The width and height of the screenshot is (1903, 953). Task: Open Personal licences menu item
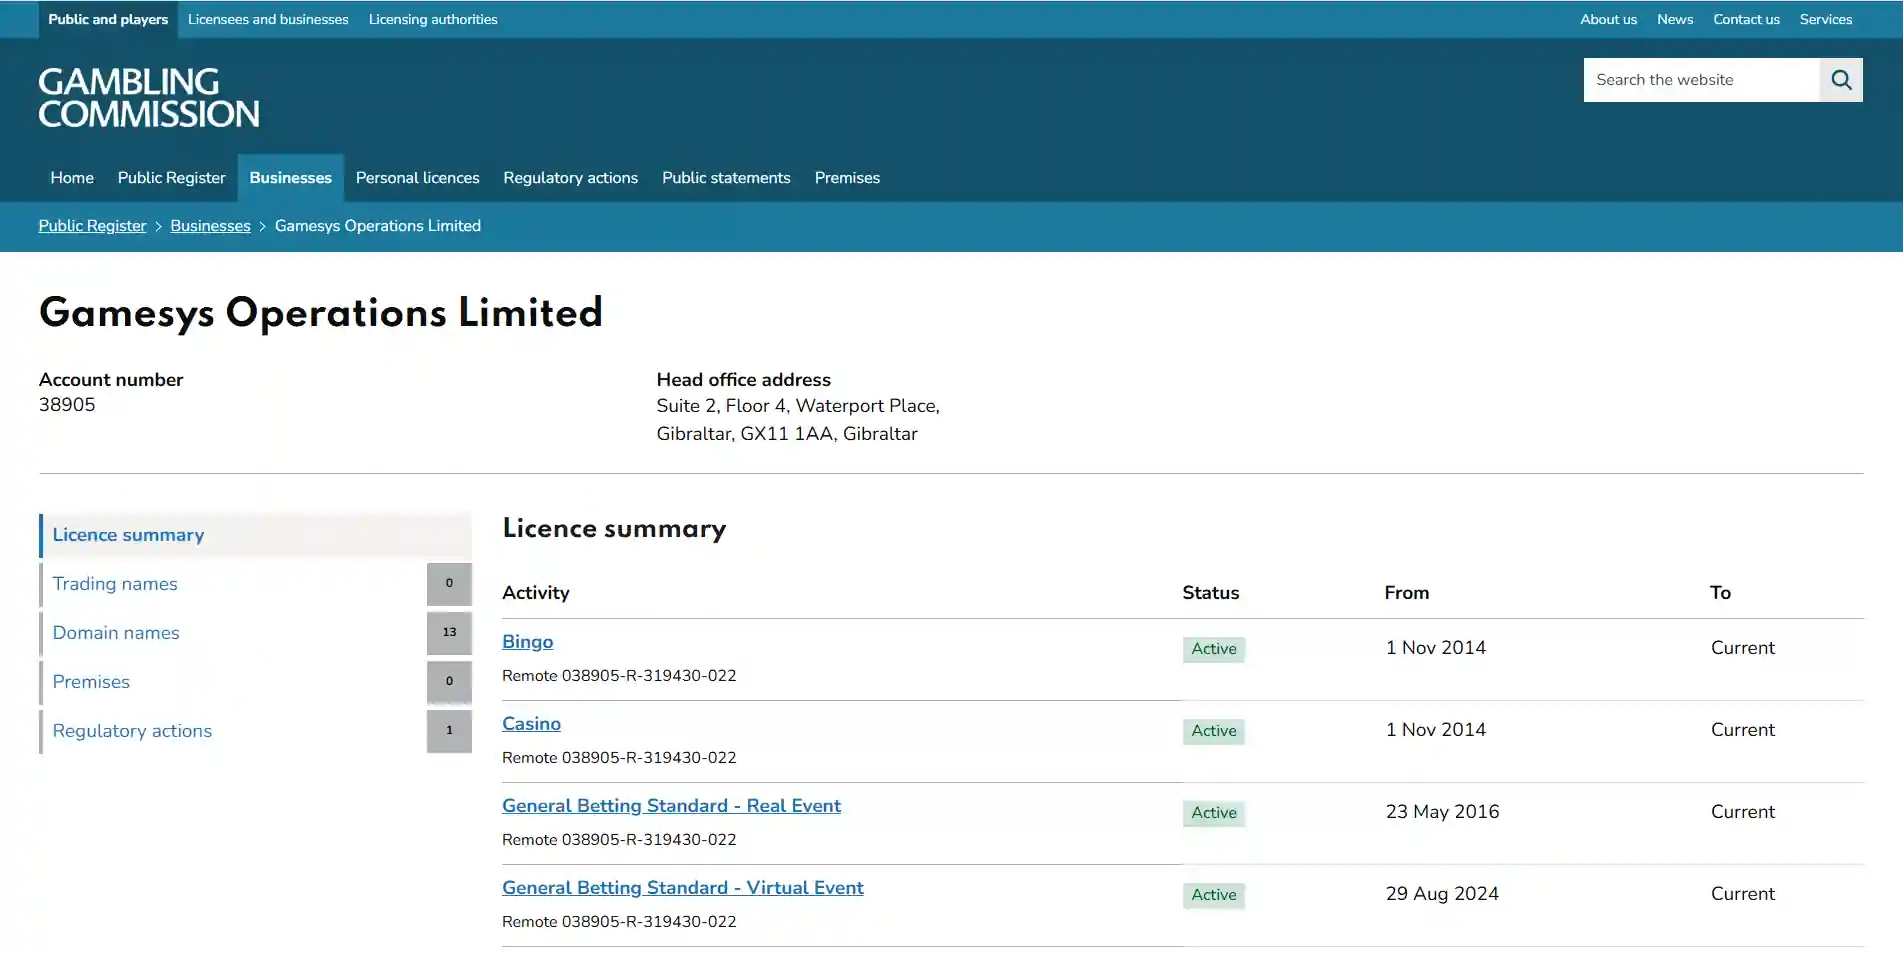pos(418,178)
